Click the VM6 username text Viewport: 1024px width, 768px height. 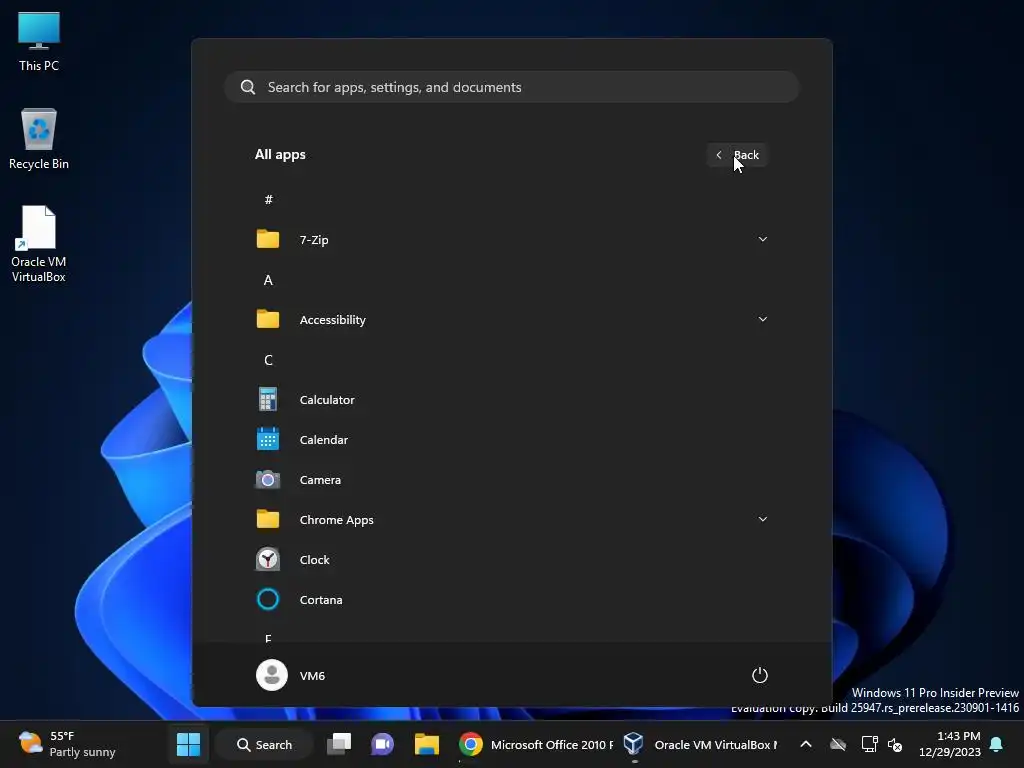(312, 675)
